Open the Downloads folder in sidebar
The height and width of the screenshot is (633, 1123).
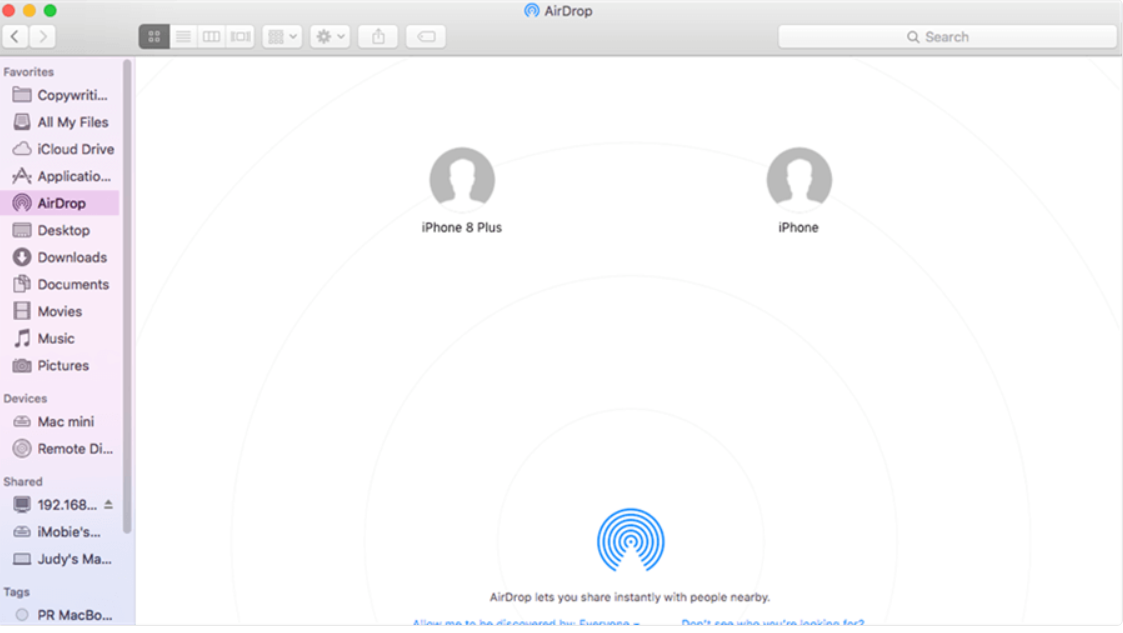[x=70, y=257]
